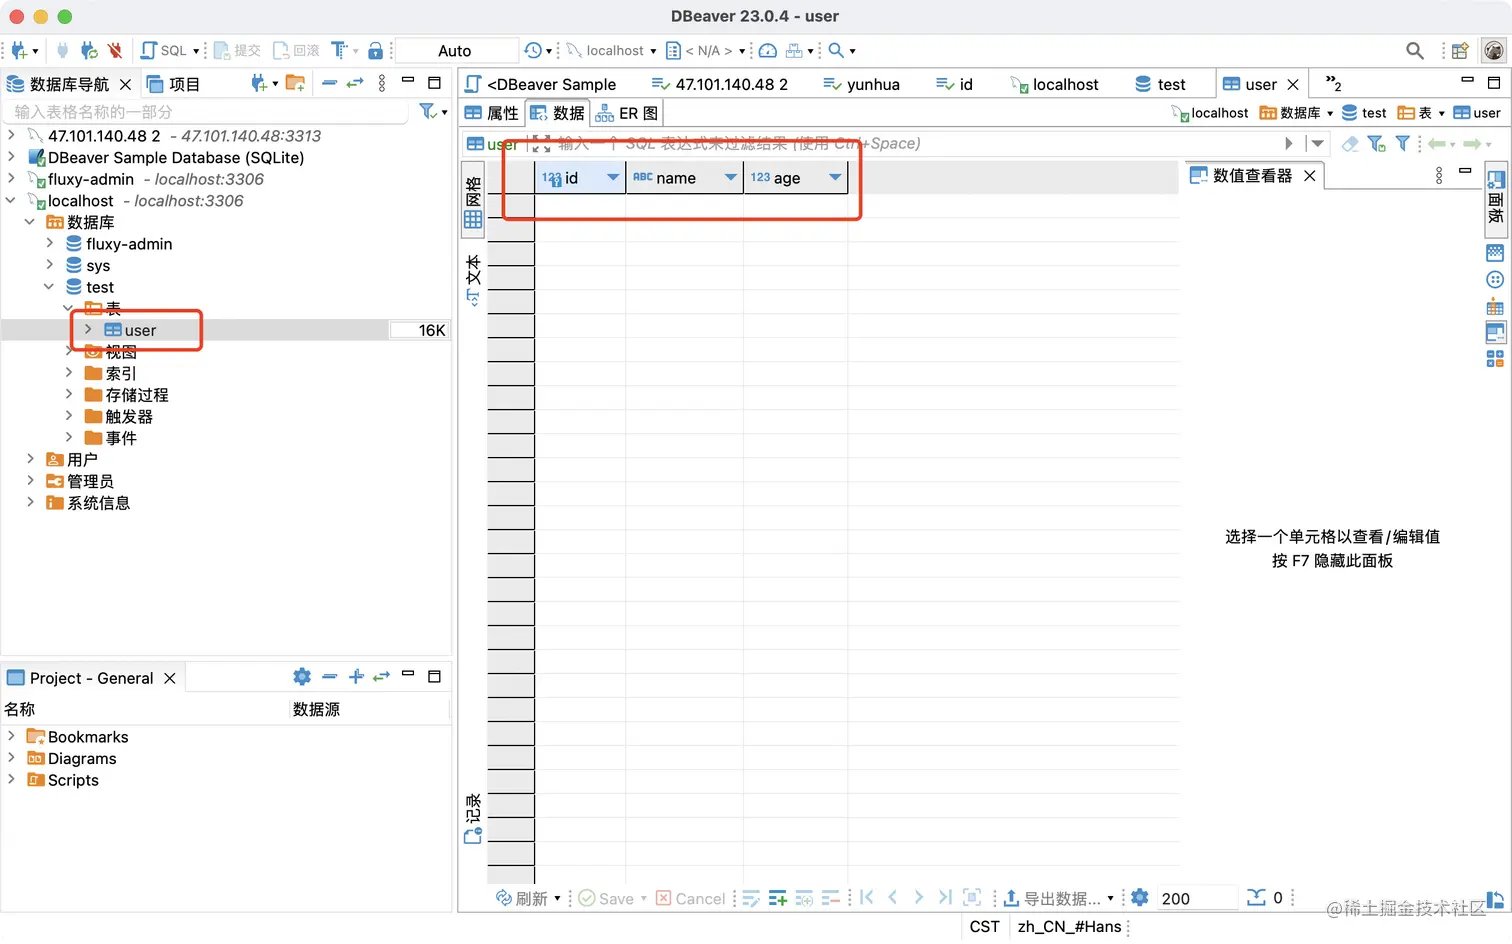Switch to the <DBeaver Sample editor tab

coord(541,84)
